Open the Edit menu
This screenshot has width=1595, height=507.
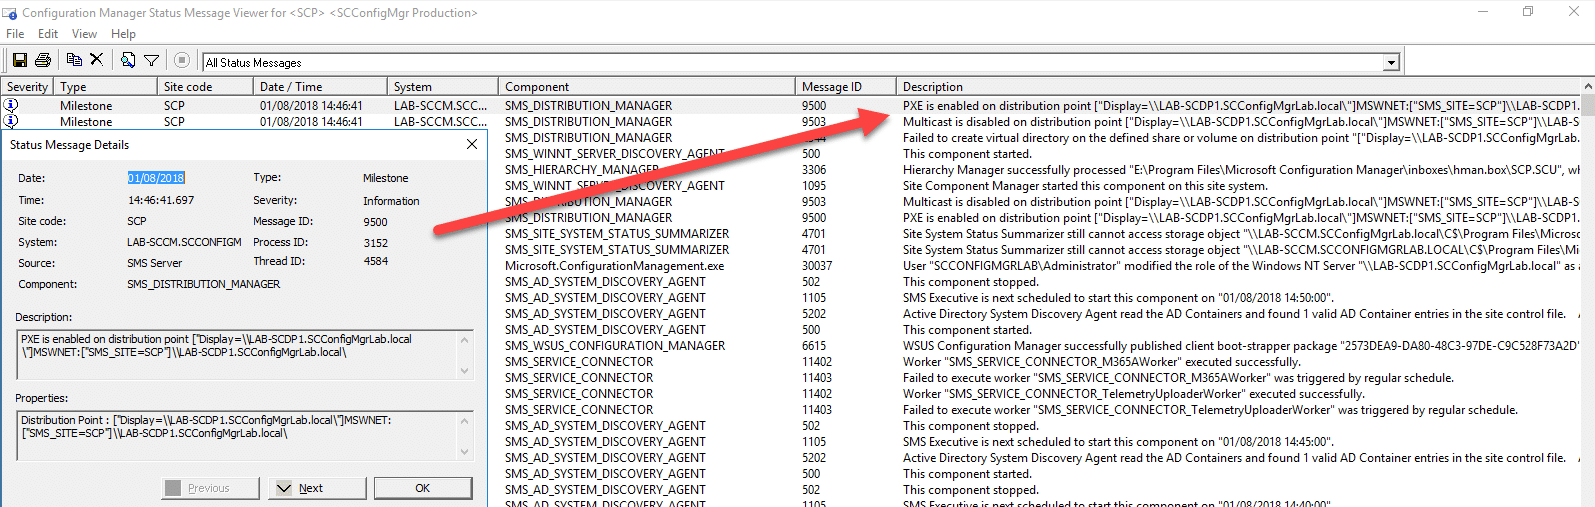coord(48,34)
